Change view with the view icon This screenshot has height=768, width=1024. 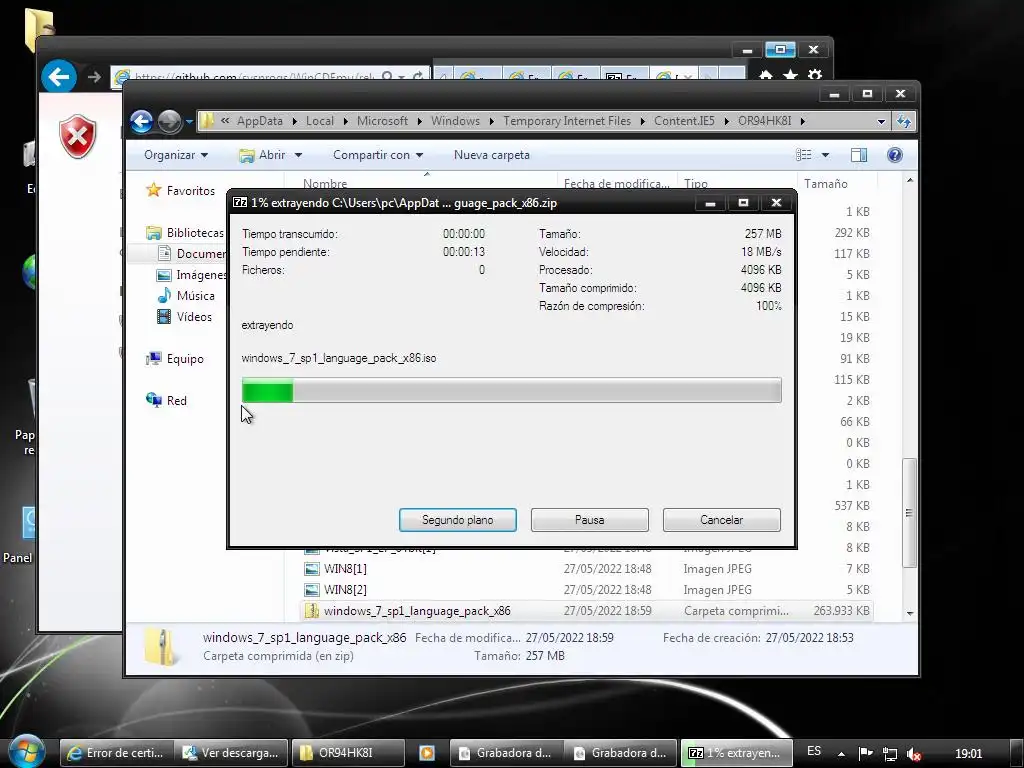click(803, 155)
